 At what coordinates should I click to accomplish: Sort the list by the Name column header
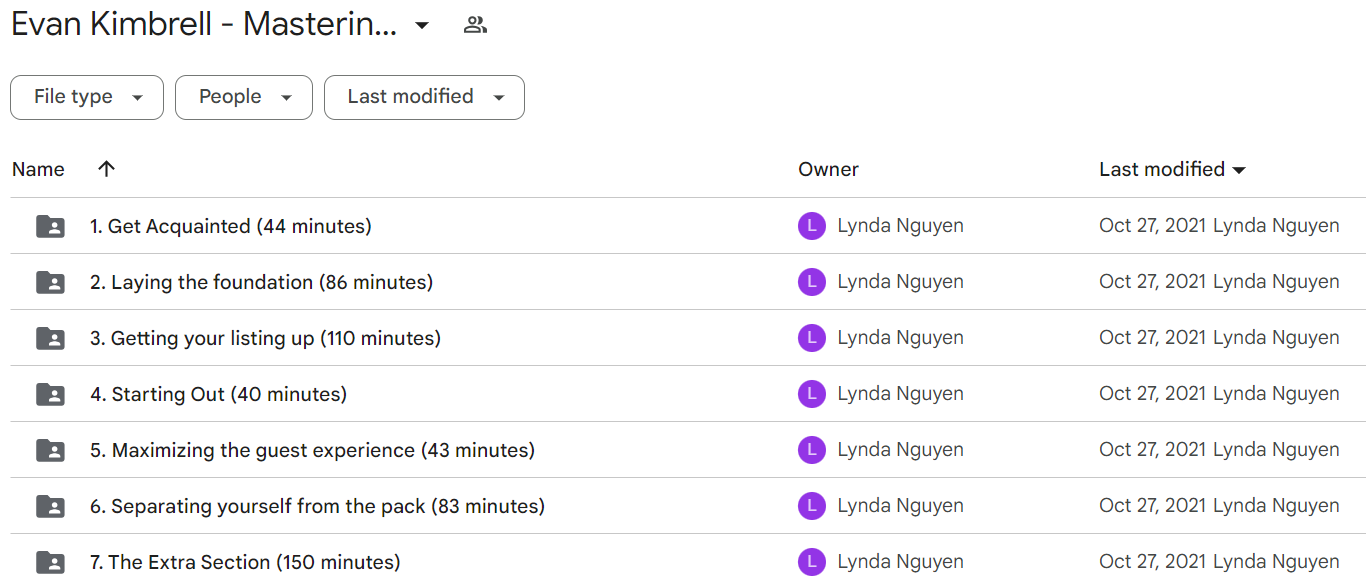[38, 169]
